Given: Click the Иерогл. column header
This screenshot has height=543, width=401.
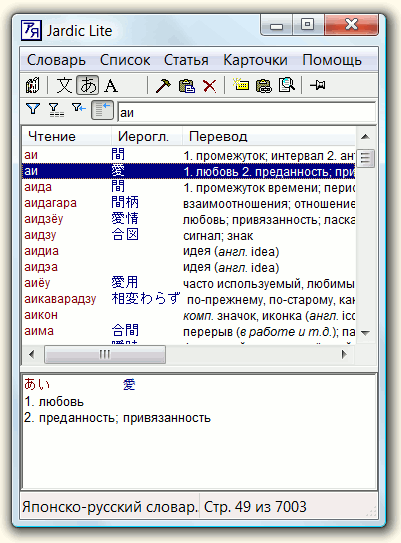Looking at the screenshot, I should [x=147, y=136].
